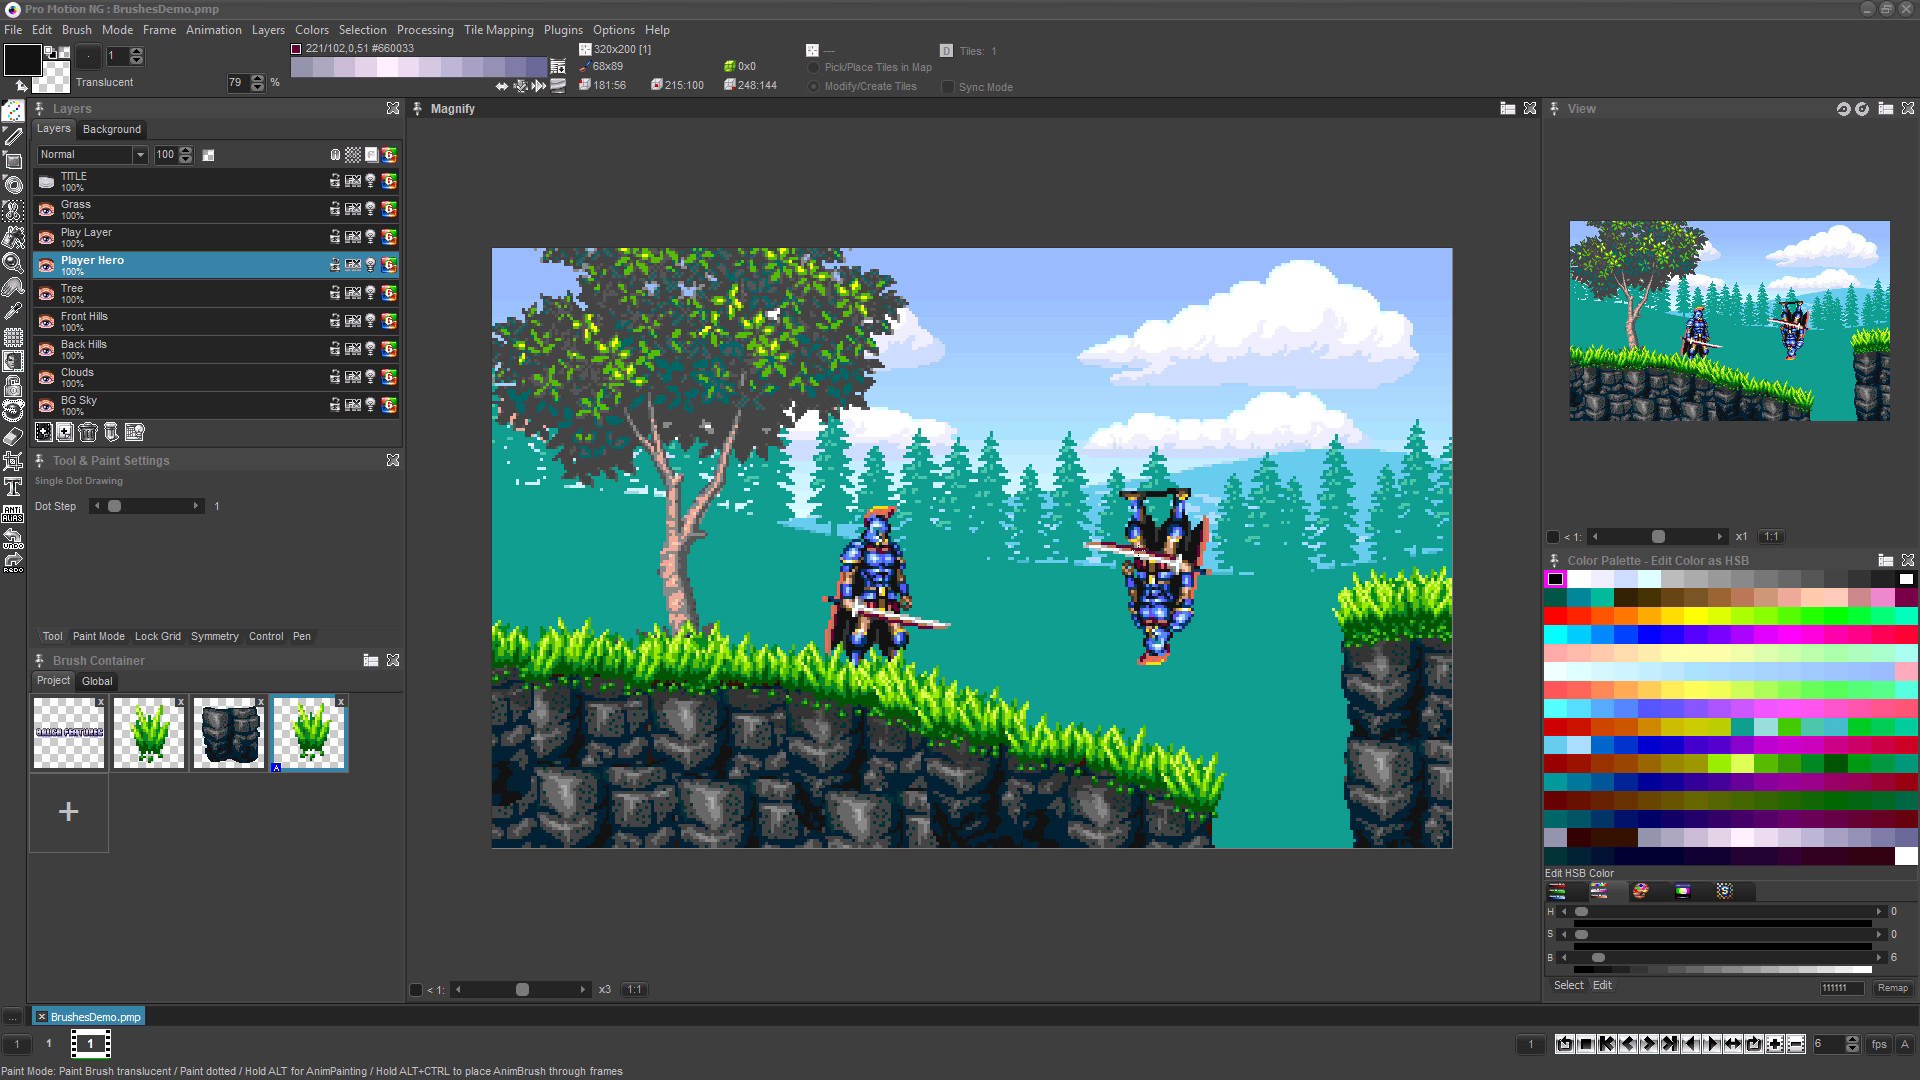Select the Text tool
This screenshot has width=1920, height=1080.
coord(13,487)
